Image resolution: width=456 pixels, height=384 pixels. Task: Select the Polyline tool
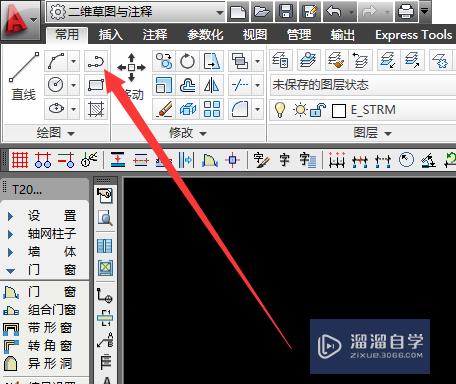coord(96,61)
